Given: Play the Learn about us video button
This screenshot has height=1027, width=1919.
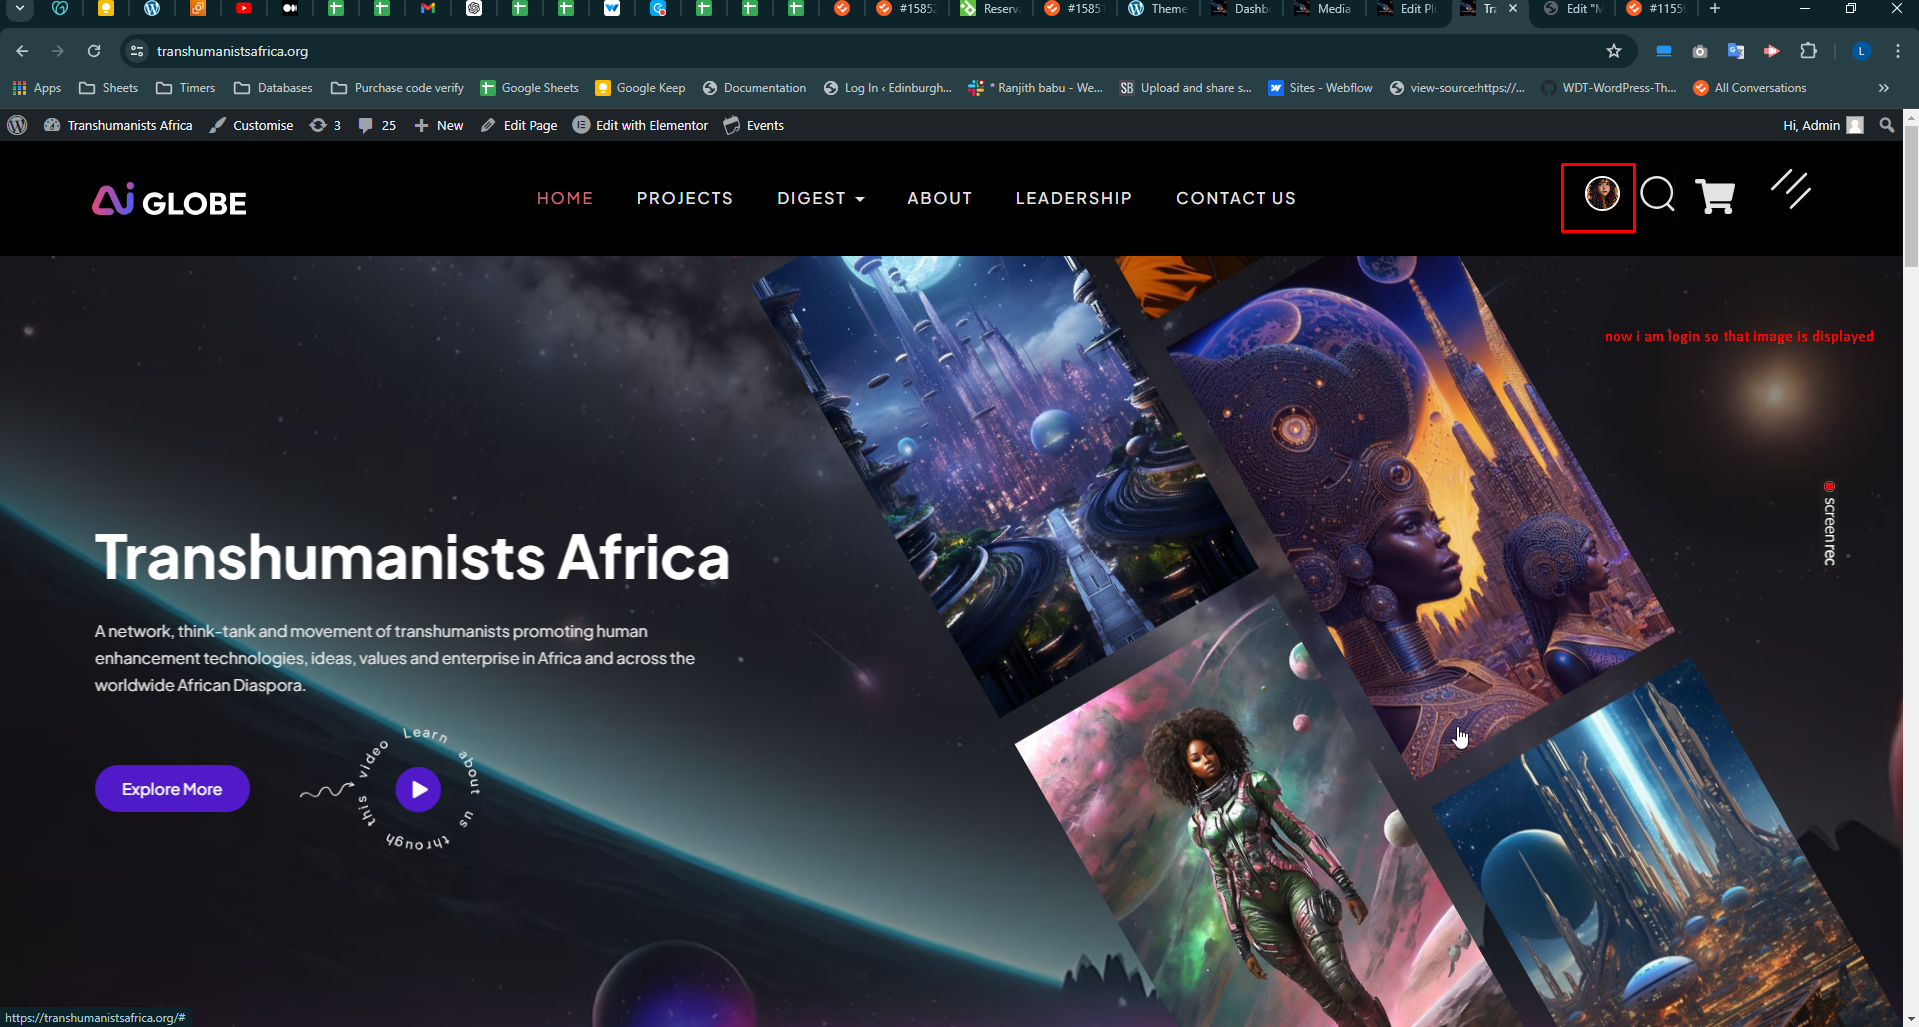Looking at the screenshot, I should [x=418, y=789].
